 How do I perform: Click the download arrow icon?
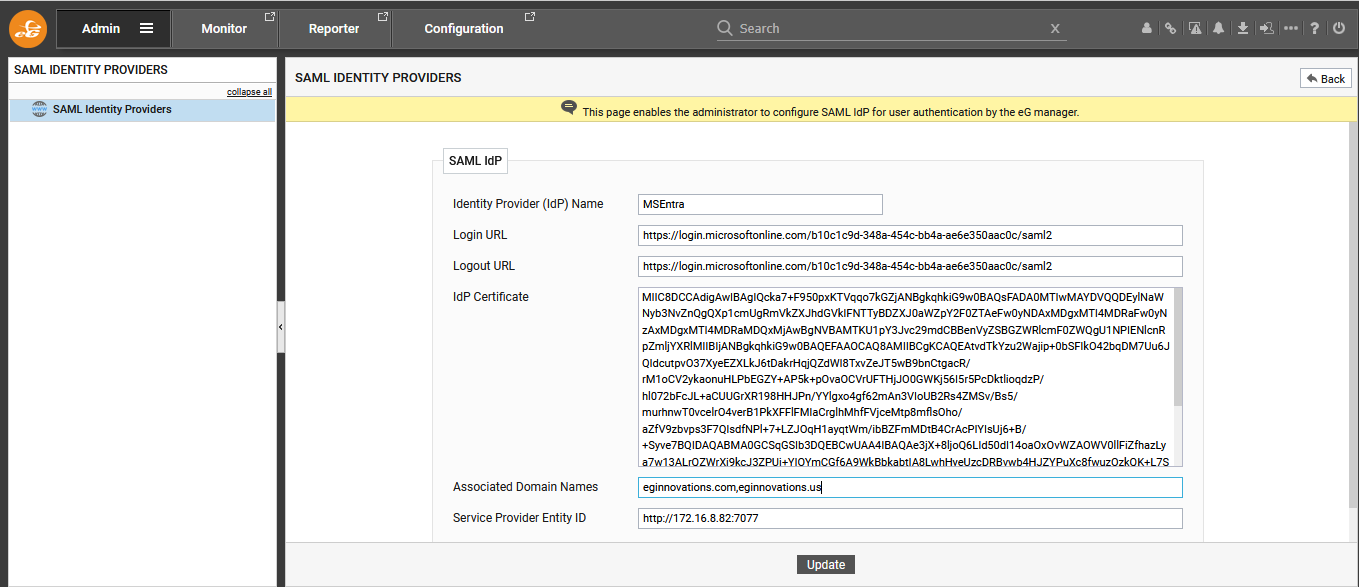(1242, 29)
